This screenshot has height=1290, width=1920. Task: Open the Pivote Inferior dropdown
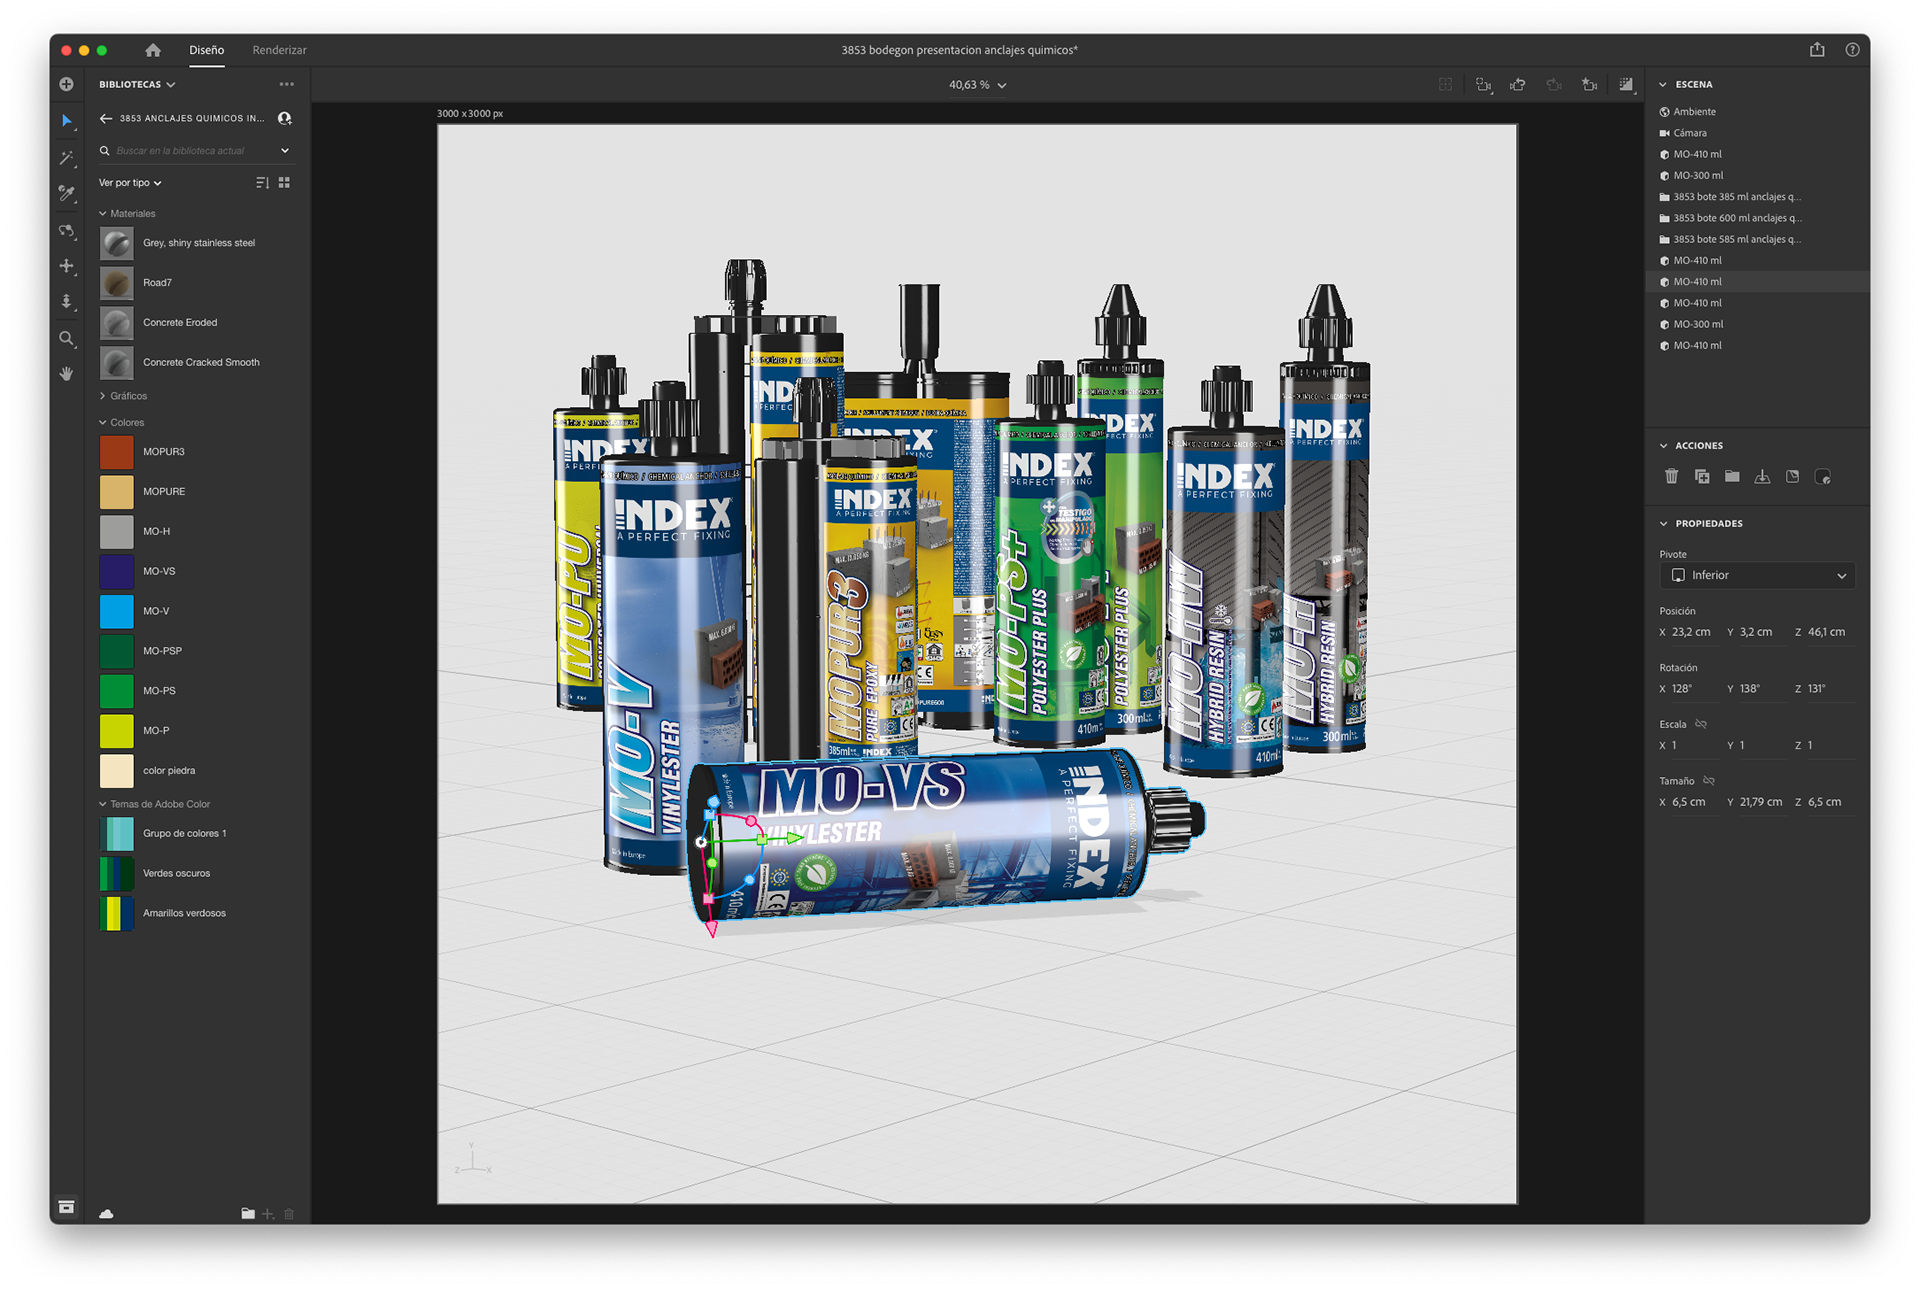point(1757,576)
